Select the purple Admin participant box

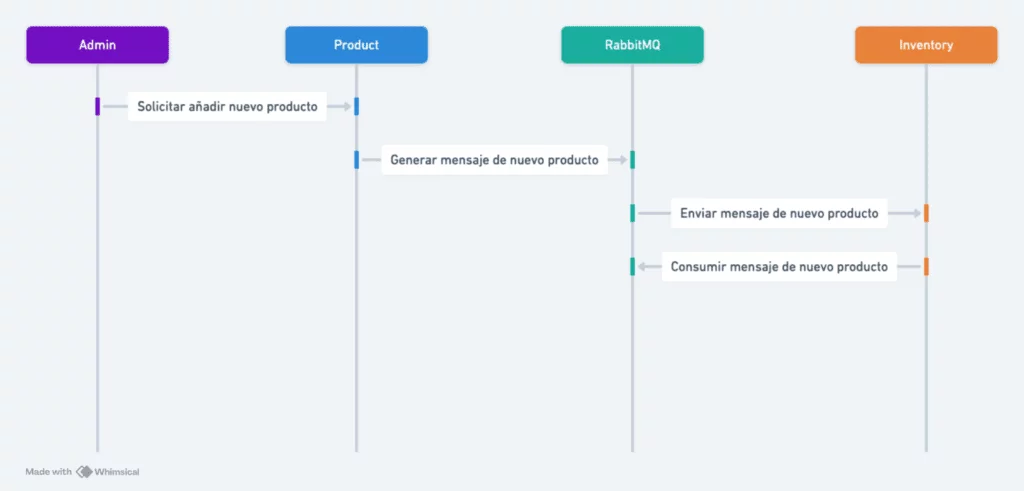(x=97, y=45)
